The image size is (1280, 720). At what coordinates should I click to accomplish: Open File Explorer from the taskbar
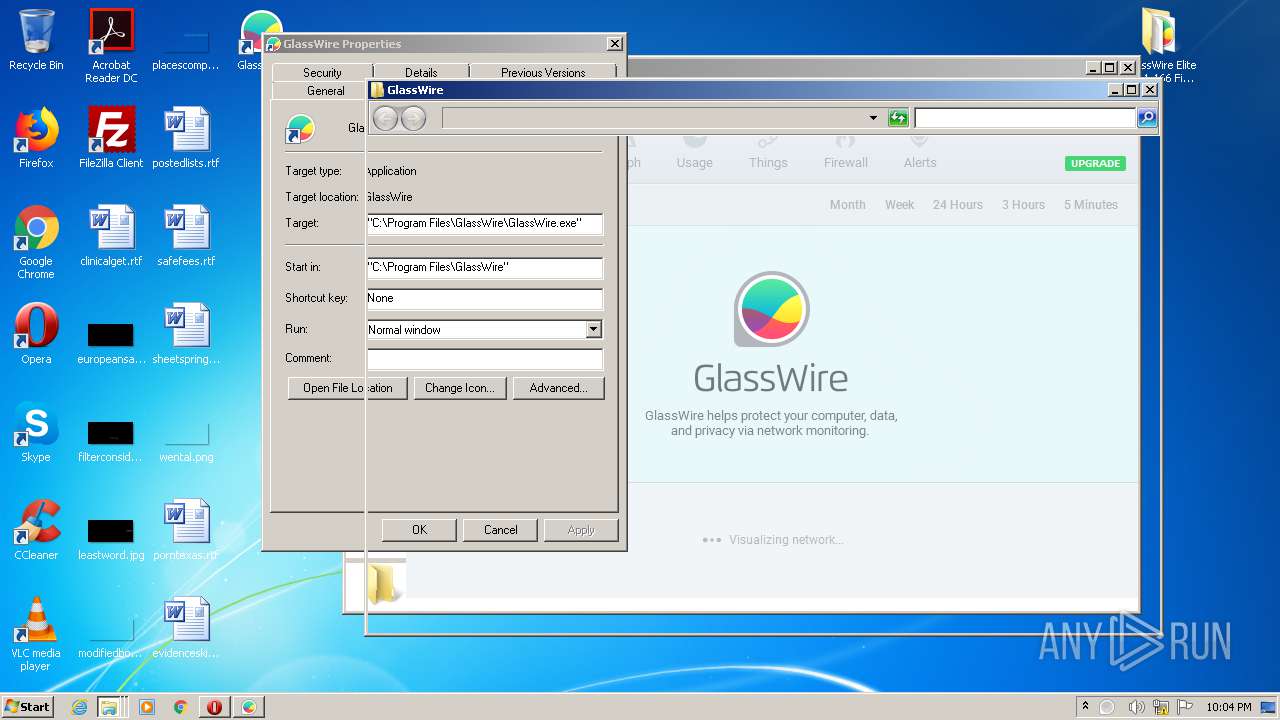click(x=109, y=707)
